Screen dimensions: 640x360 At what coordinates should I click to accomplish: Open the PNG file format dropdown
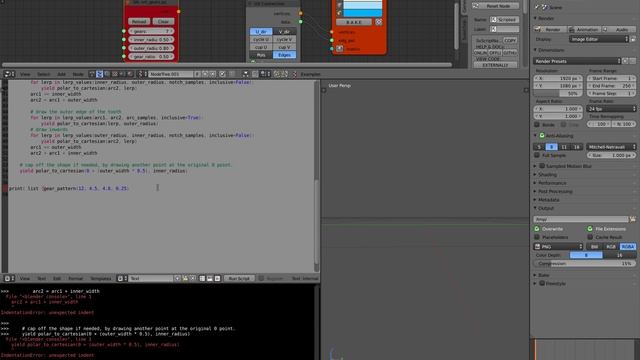pyautogui.click(x=558, y=247)
